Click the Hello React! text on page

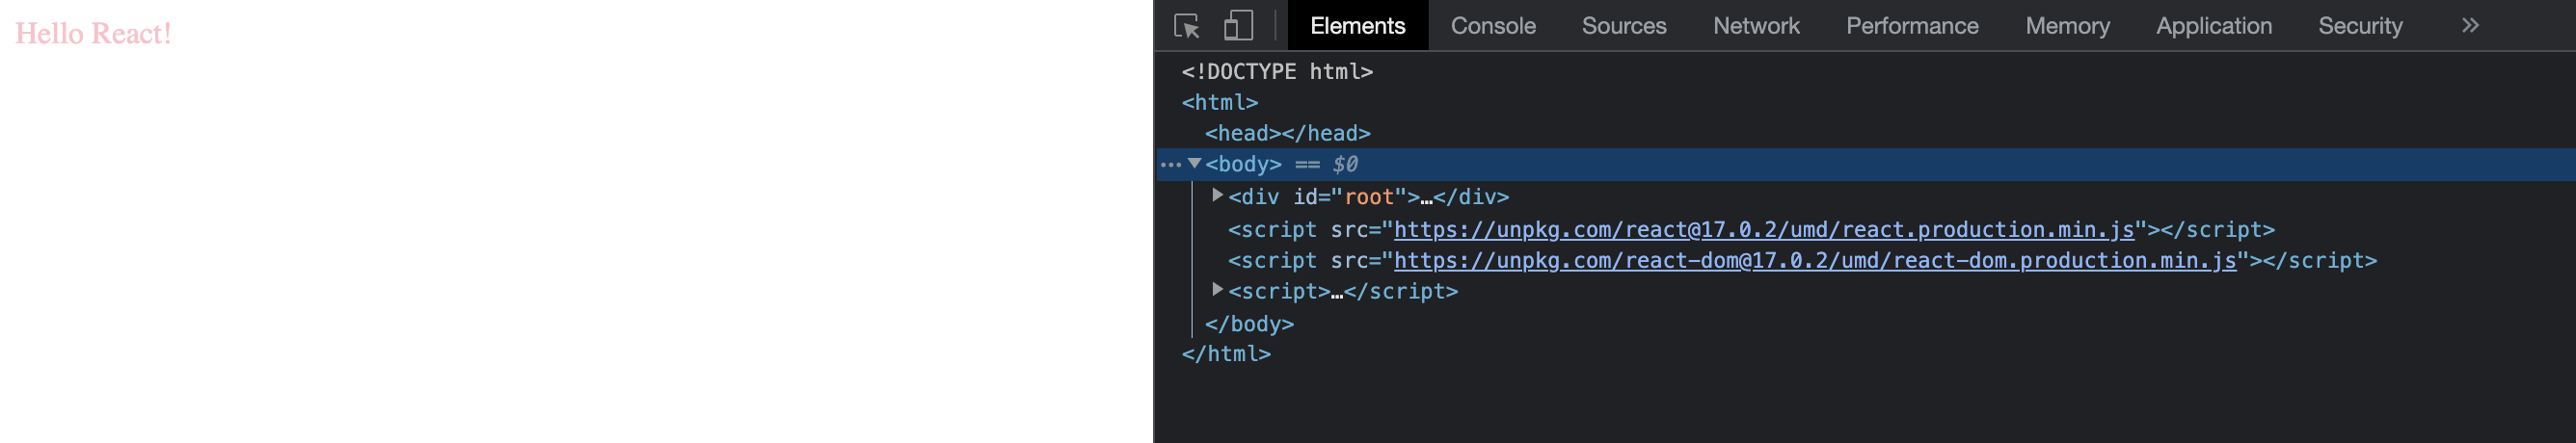93,34
